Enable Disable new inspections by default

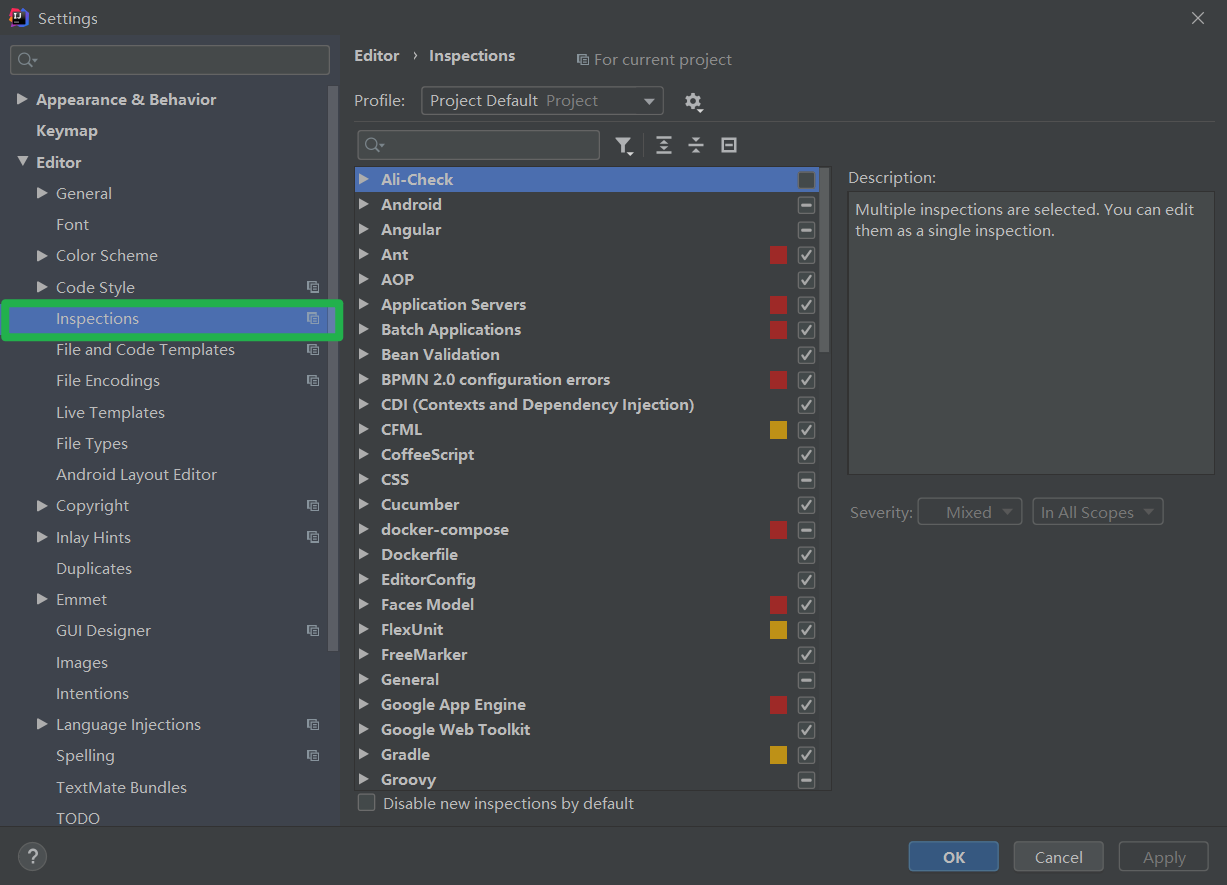367,803
